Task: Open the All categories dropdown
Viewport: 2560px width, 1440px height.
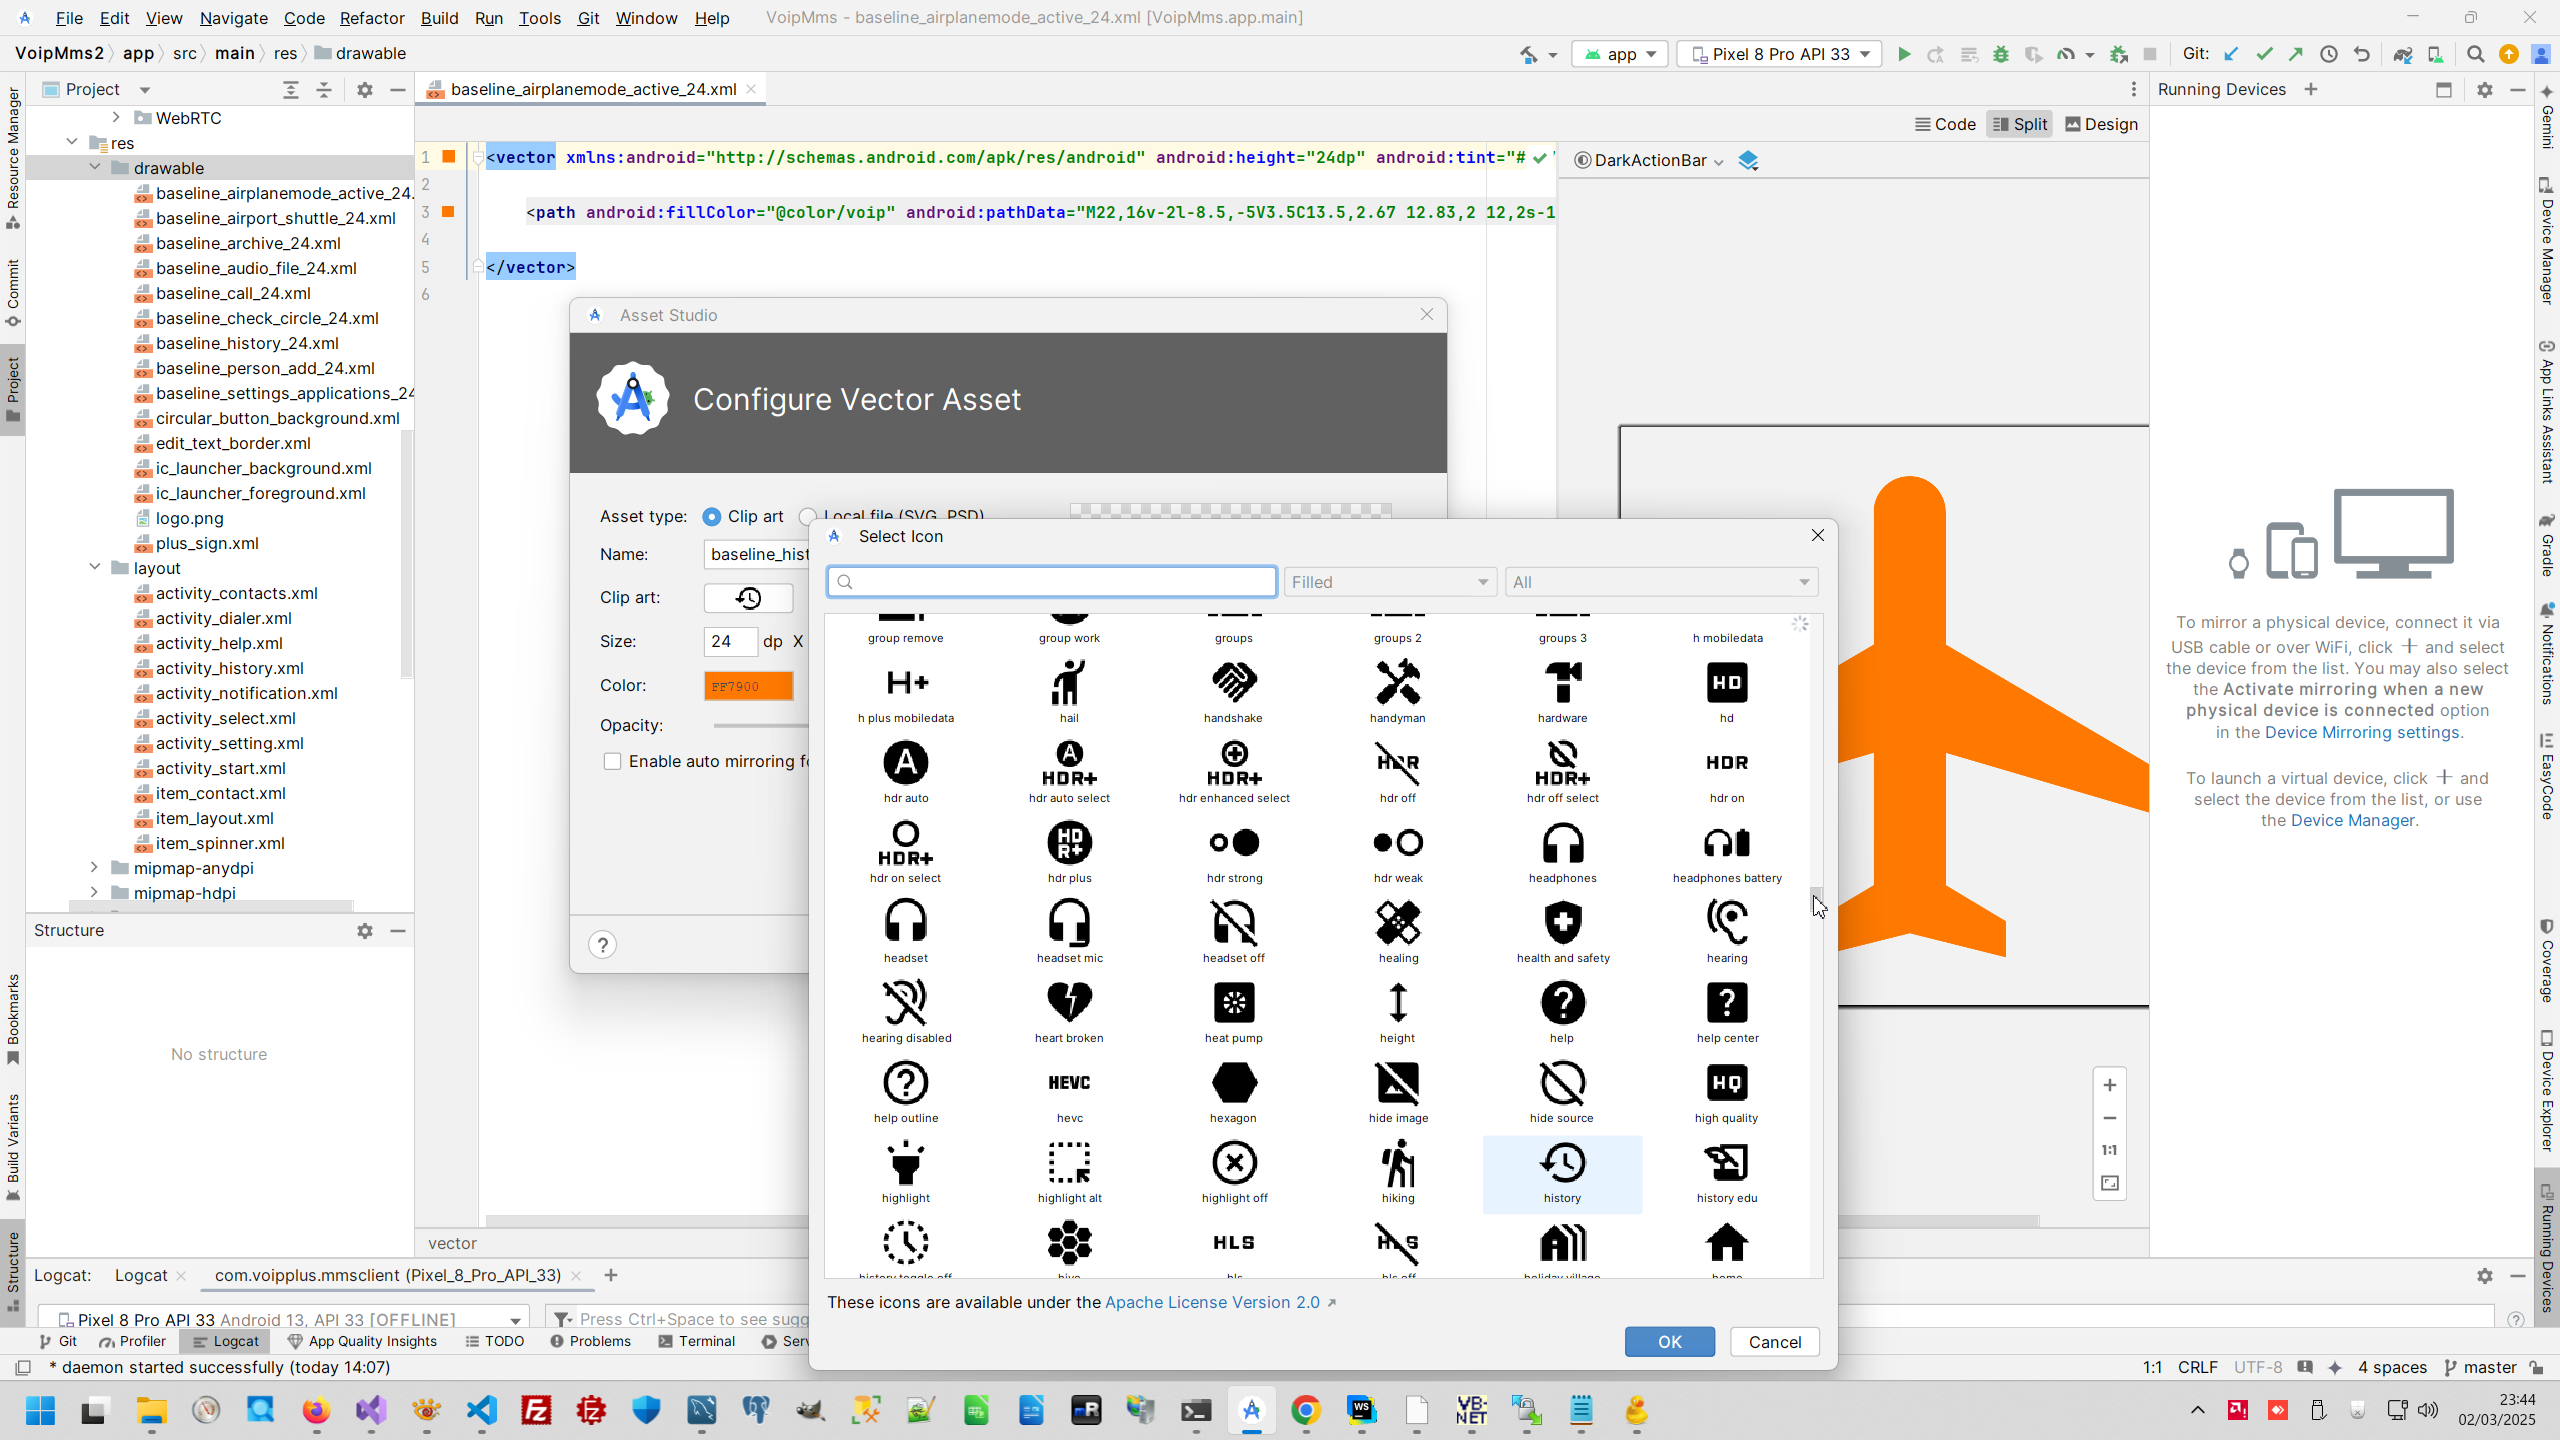Action: [x=1661, y=582]
